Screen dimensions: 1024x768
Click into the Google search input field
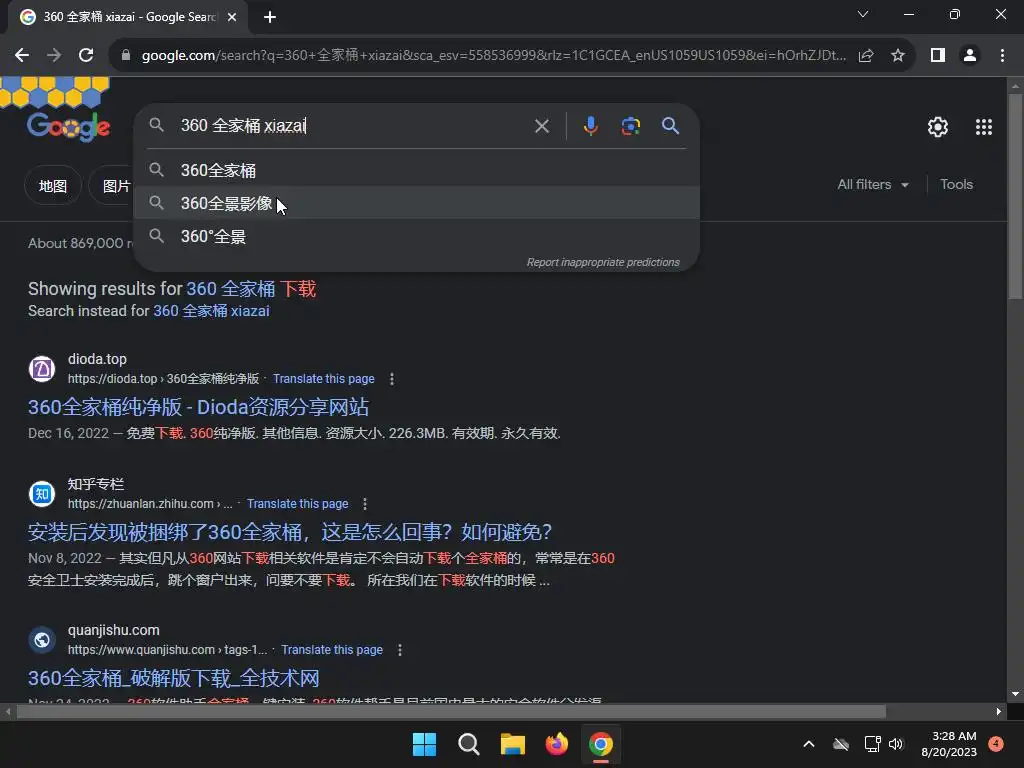351,125
